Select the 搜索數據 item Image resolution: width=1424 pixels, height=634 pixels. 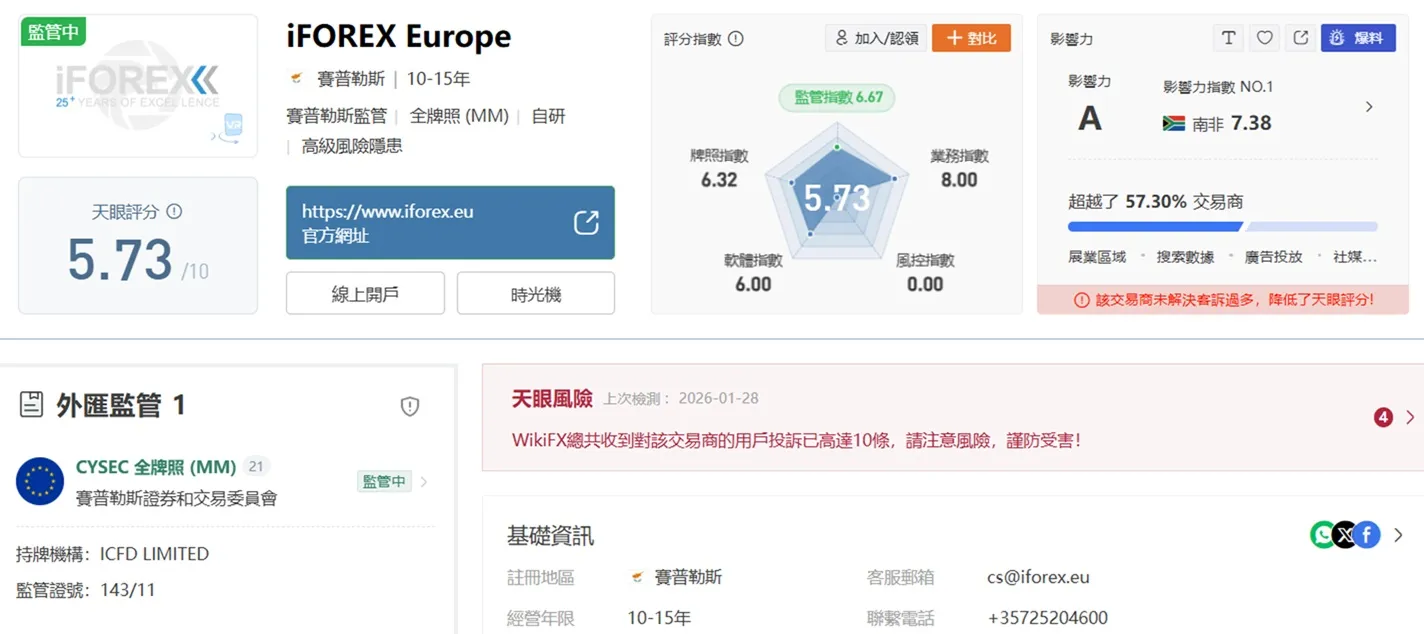click(1185, 257)
